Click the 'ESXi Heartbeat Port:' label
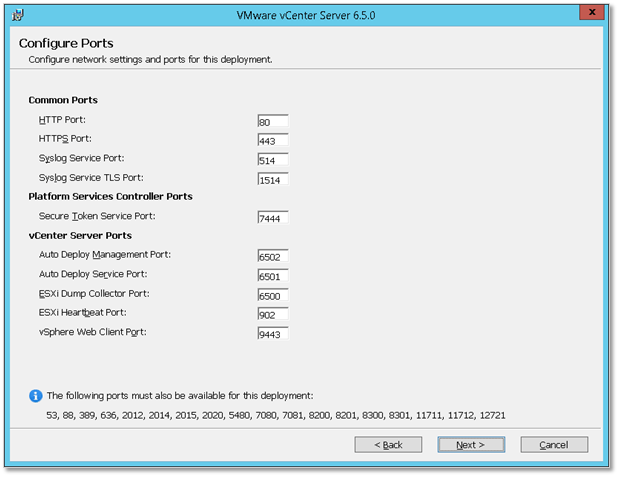Image resolution: width=619 pixels, height=477 pixels. [83, 312]
